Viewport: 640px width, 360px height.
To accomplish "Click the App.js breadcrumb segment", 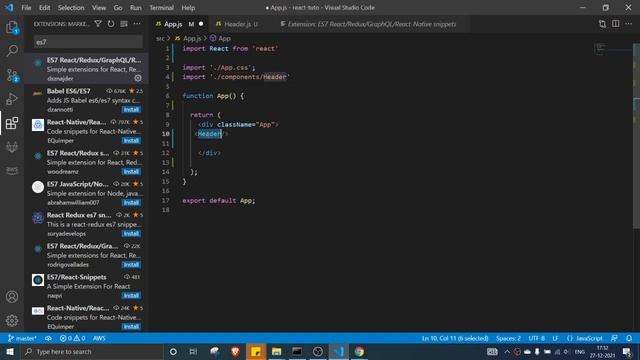I will coord(188,38).
